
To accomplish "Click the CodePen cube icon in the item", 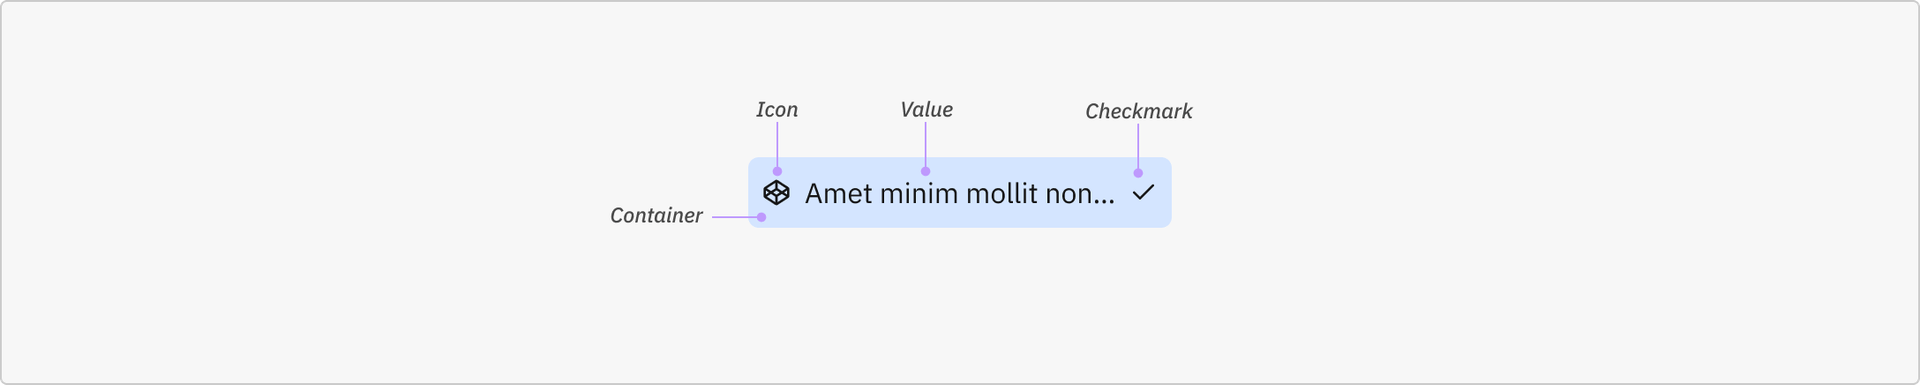I will 776,192.
